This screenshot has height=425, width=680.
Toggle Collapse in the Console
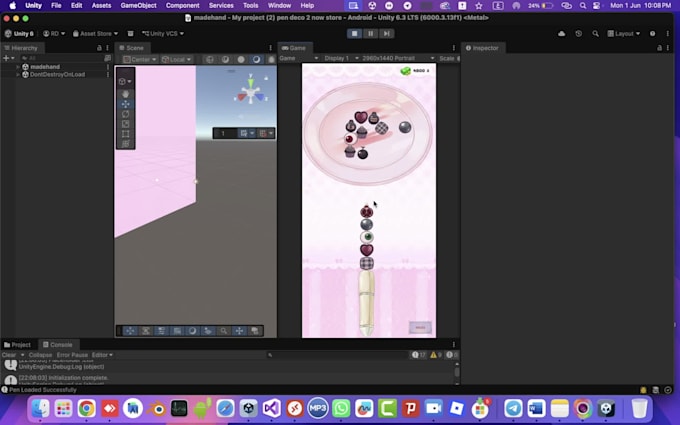pos(40,355)
